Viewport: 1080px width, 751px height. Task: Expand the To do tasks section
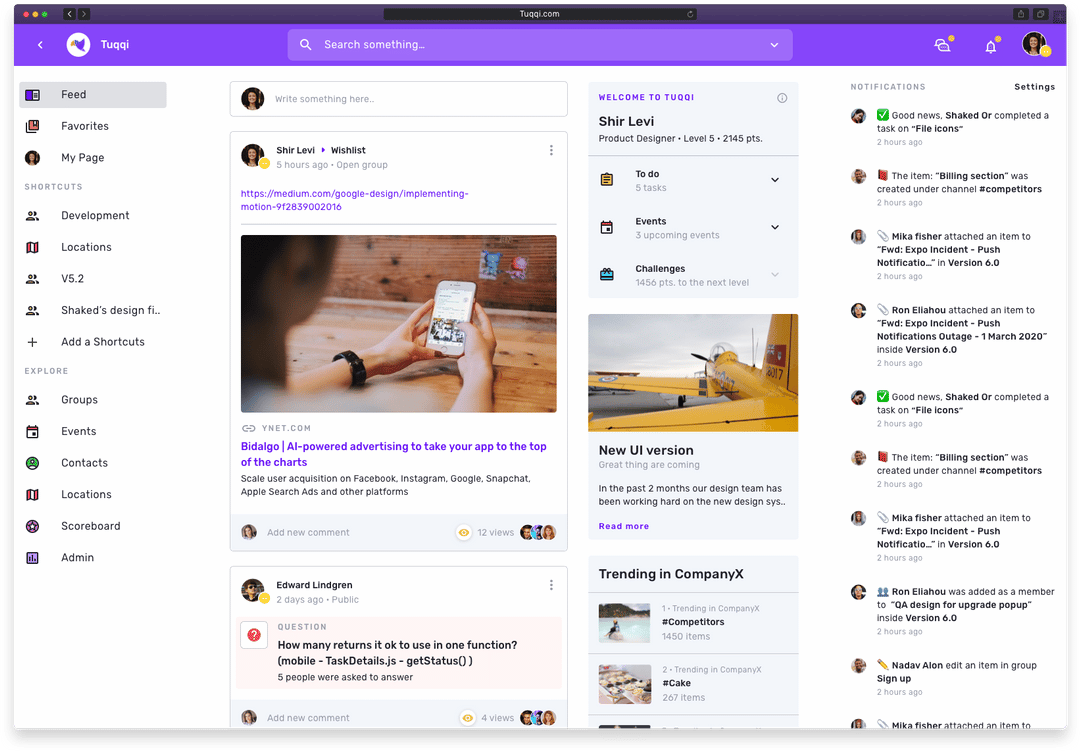774,180
